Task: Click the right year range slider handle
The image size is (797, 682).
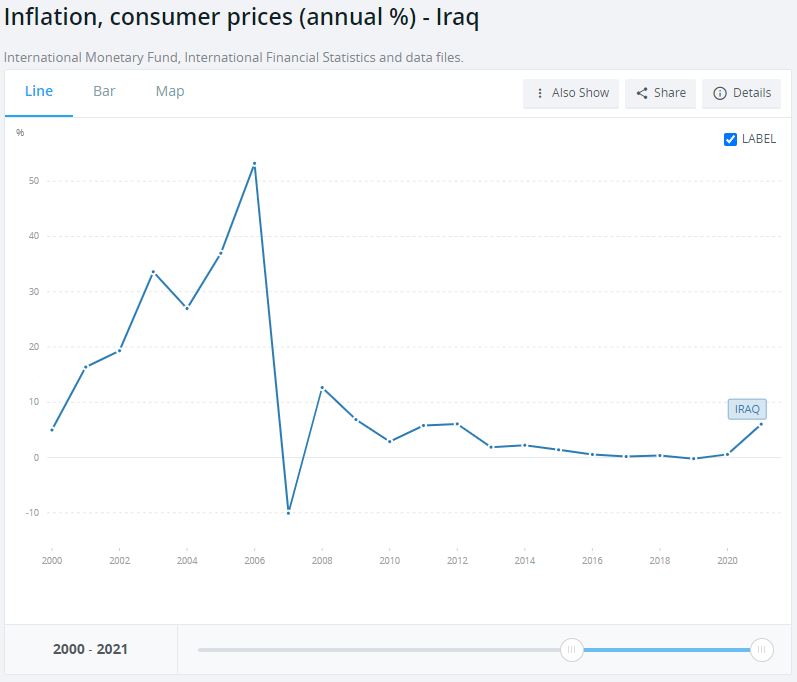Action: [x=762, y=650]
